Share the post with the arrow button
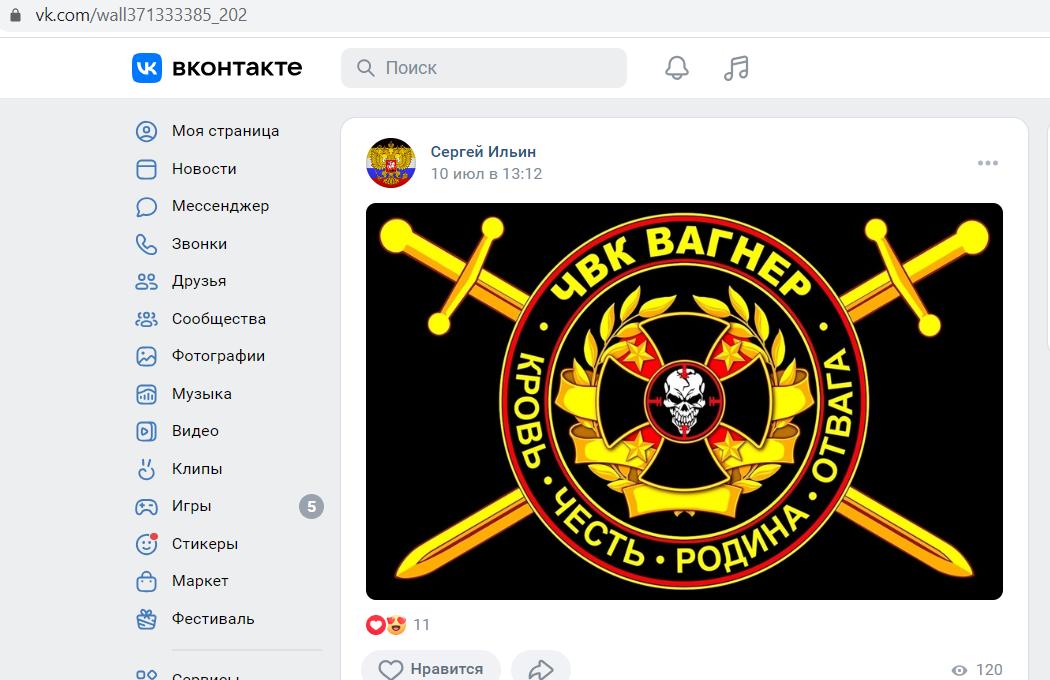This screenshot has width=1050, height=680. click(x=540, y=668)
